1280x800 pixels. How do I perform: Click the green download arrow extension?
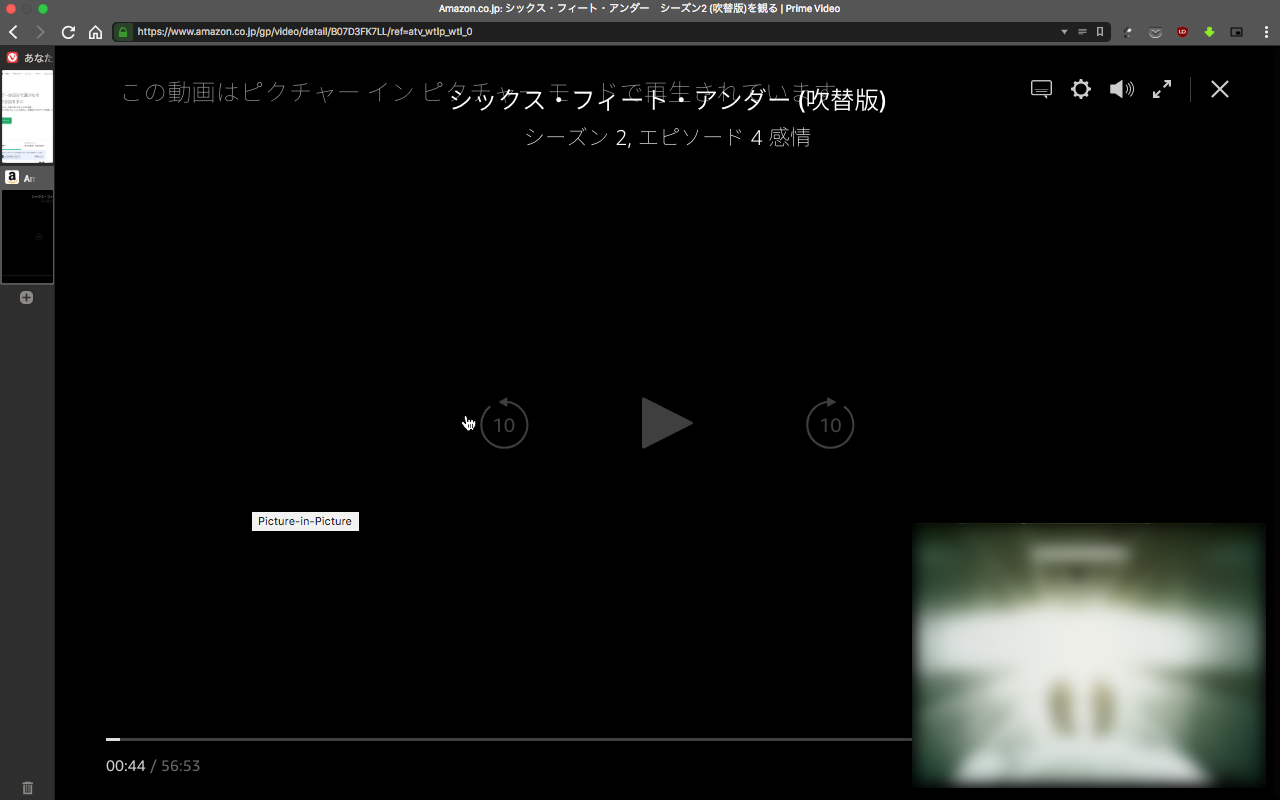[x=1209, y=32]
